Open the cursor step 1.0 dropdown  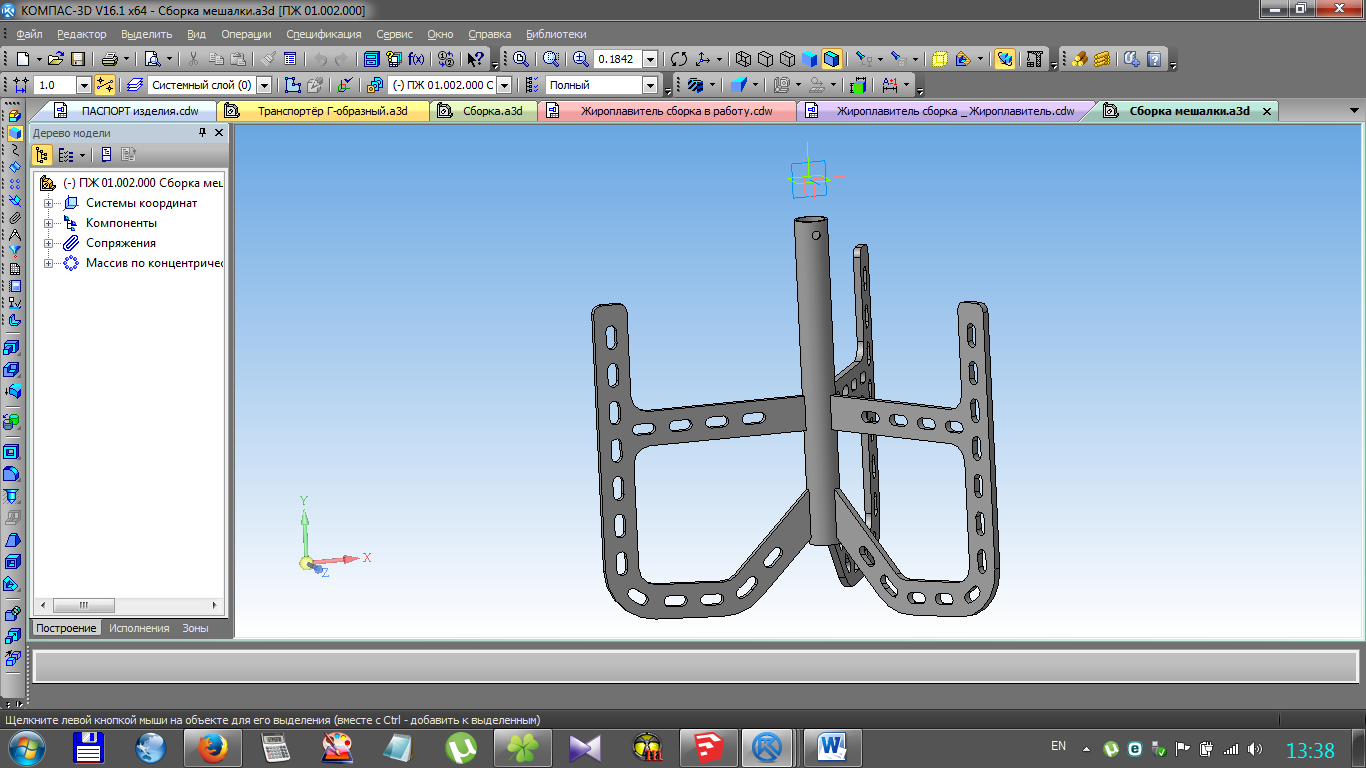coord(83,85)
